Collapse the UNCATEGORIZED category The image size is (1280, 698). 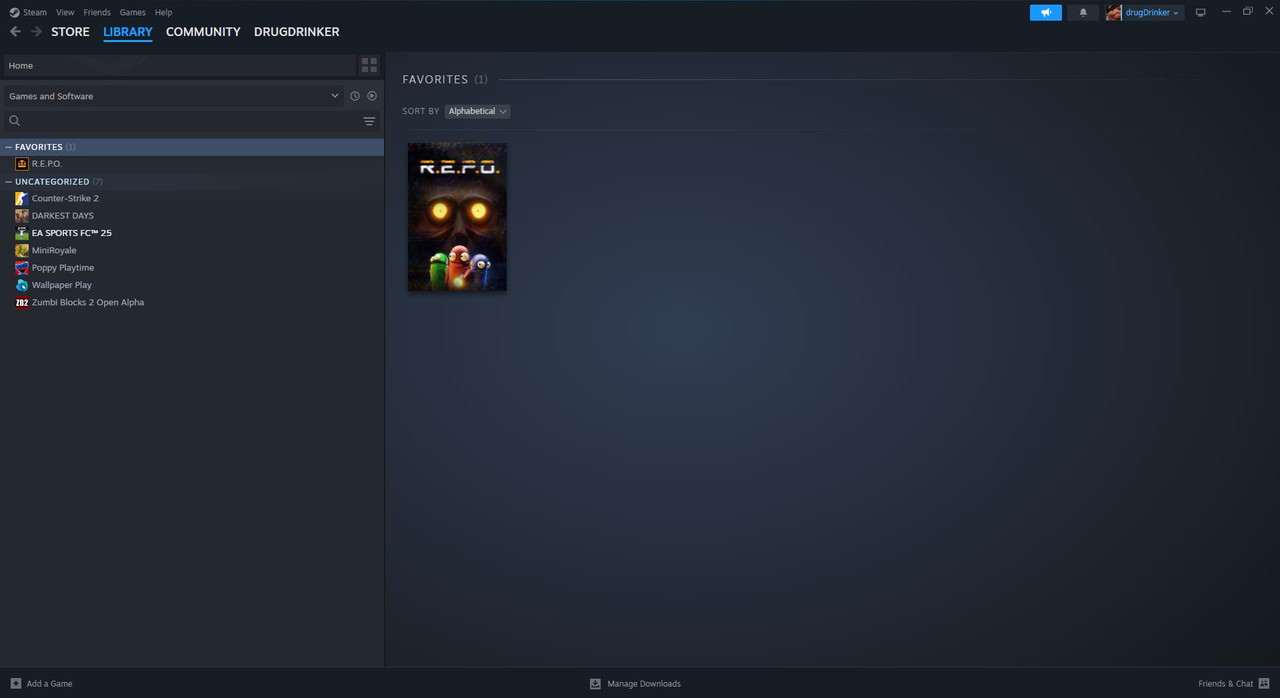tap(9, 182)
